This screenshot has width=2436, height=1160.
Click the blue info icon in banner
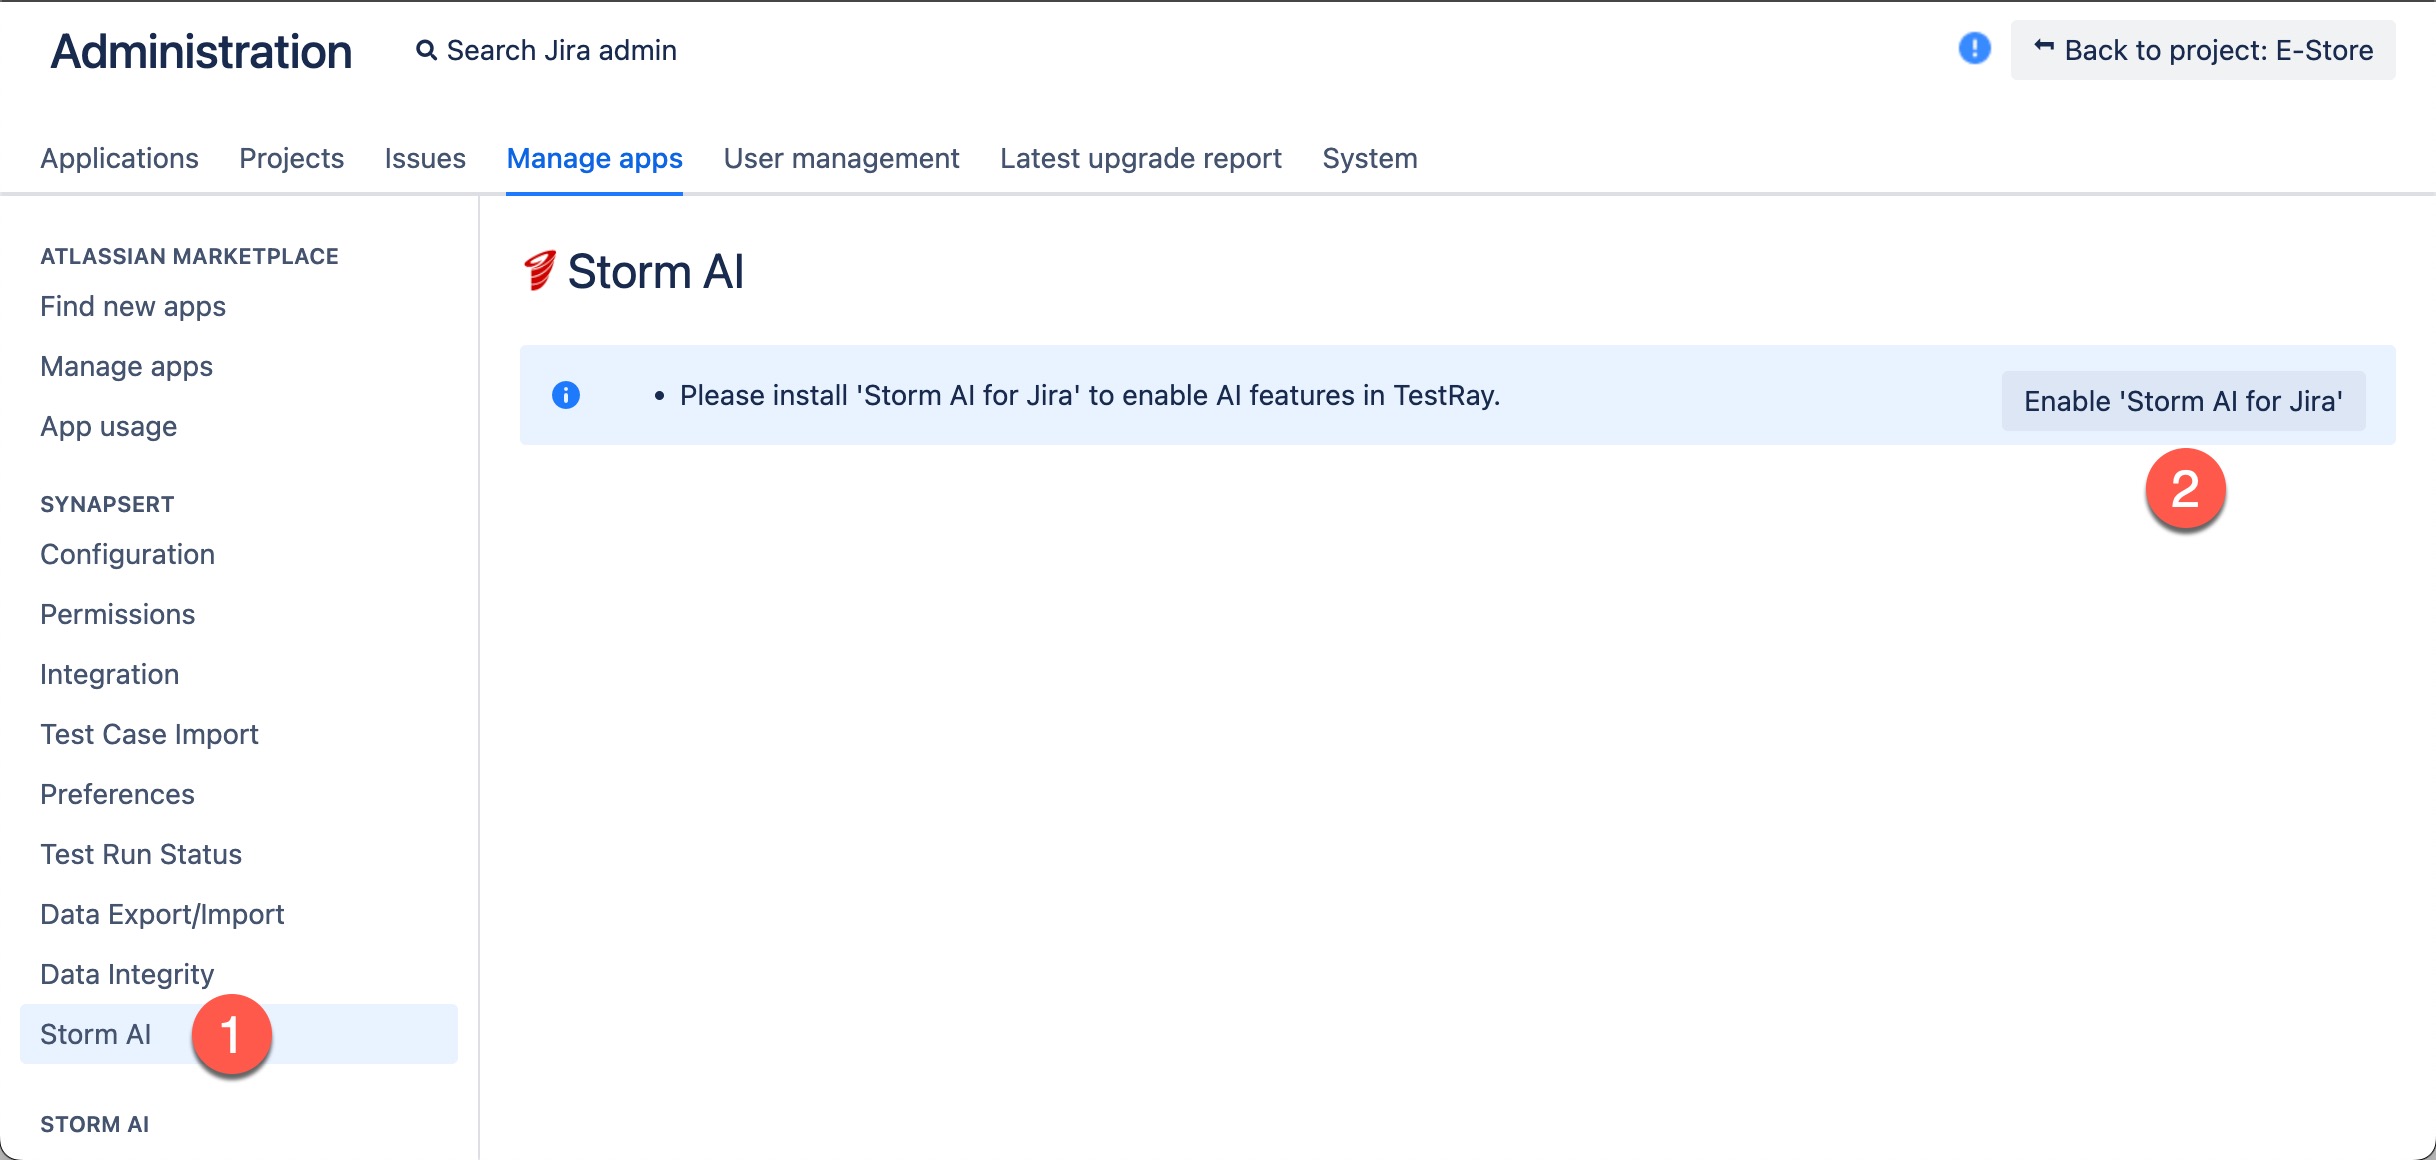[x=566, y=395]
